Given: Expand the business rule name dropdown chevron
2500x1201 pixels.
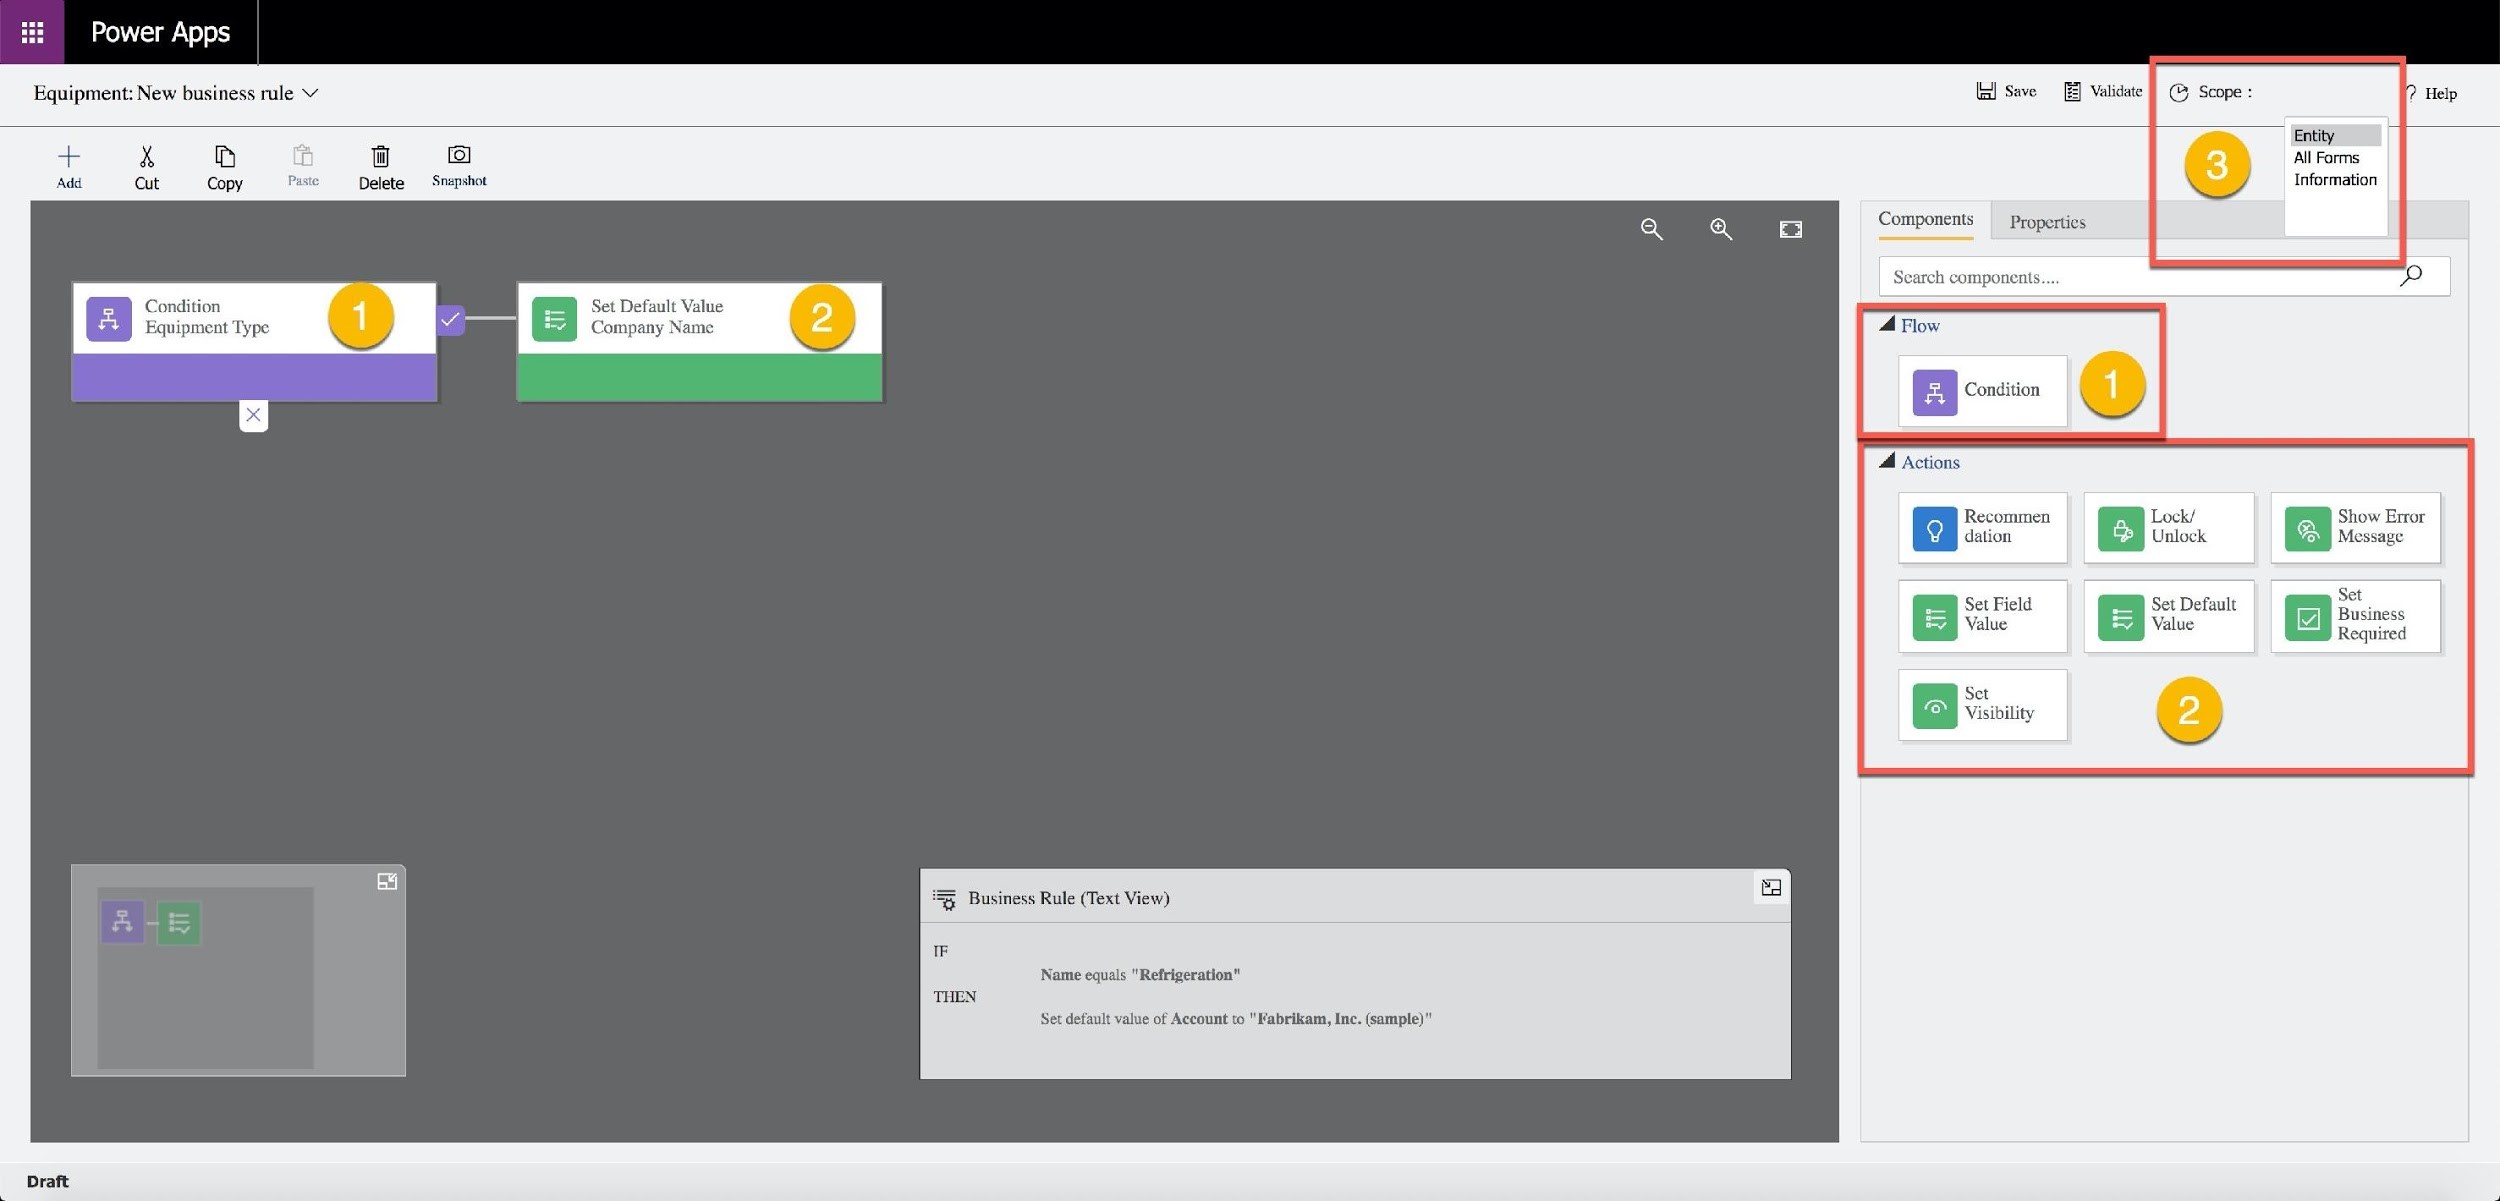Looking at the screenshot, I should pos(310,93).
